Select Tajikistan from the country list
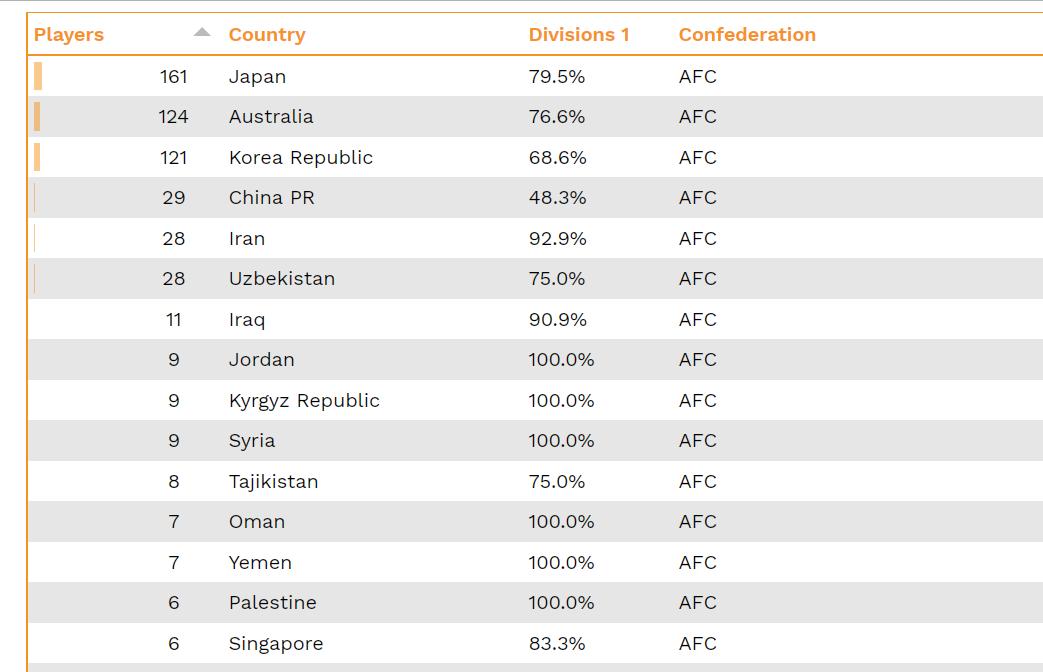The height and width of the screenshot is (672, 1043). tap(273, 482)
